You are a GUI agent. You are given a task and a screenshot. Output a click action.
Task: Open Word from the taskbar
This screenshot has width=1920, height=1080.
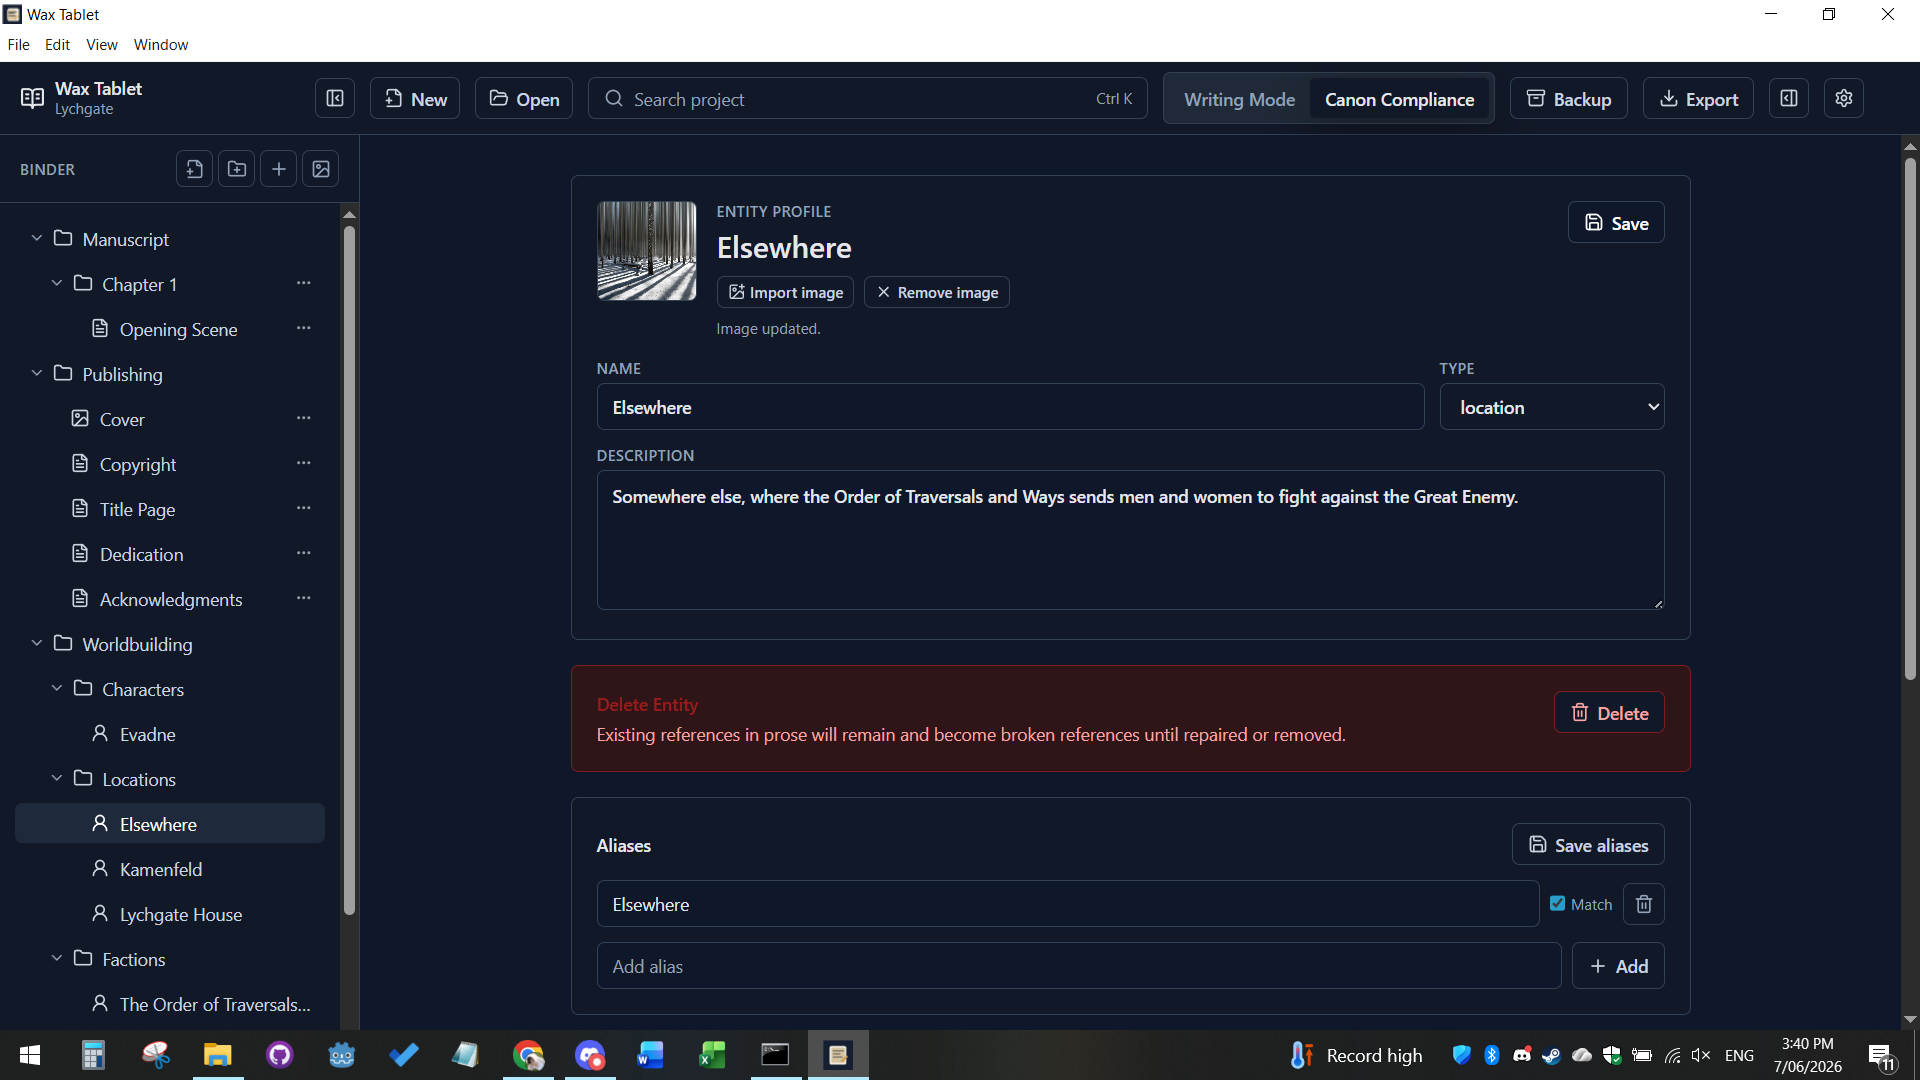tap(650, 1055)
